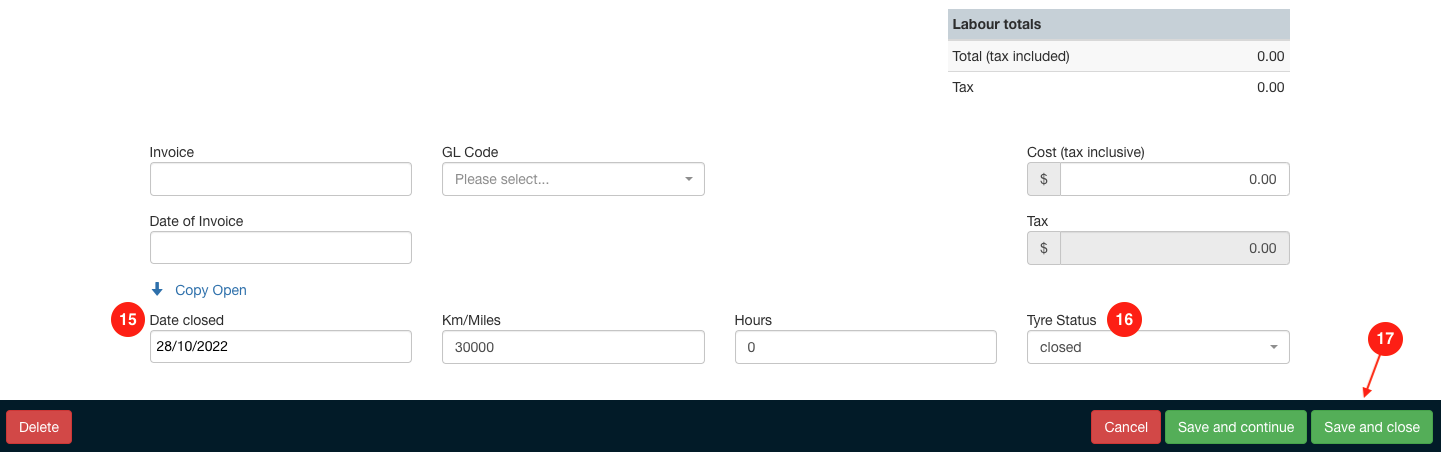Click the Cost (tax inclusive) amount field
This screenshot has height=452, width=1441.
tap(1174, 180)
